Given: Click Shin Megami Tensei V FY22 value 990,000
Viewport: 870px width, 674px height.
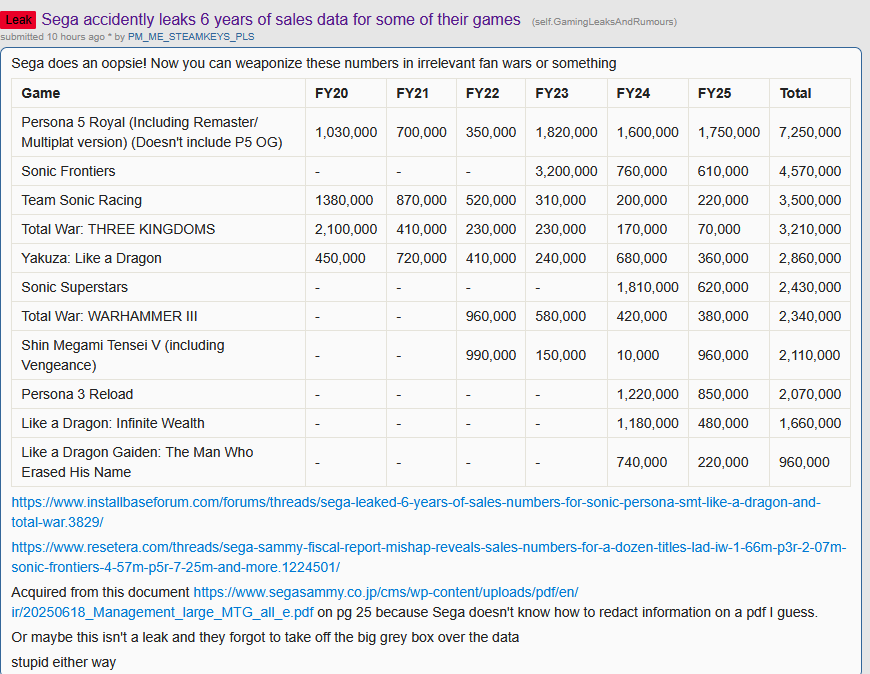Looking at the screenshot, I should [490, 355].
